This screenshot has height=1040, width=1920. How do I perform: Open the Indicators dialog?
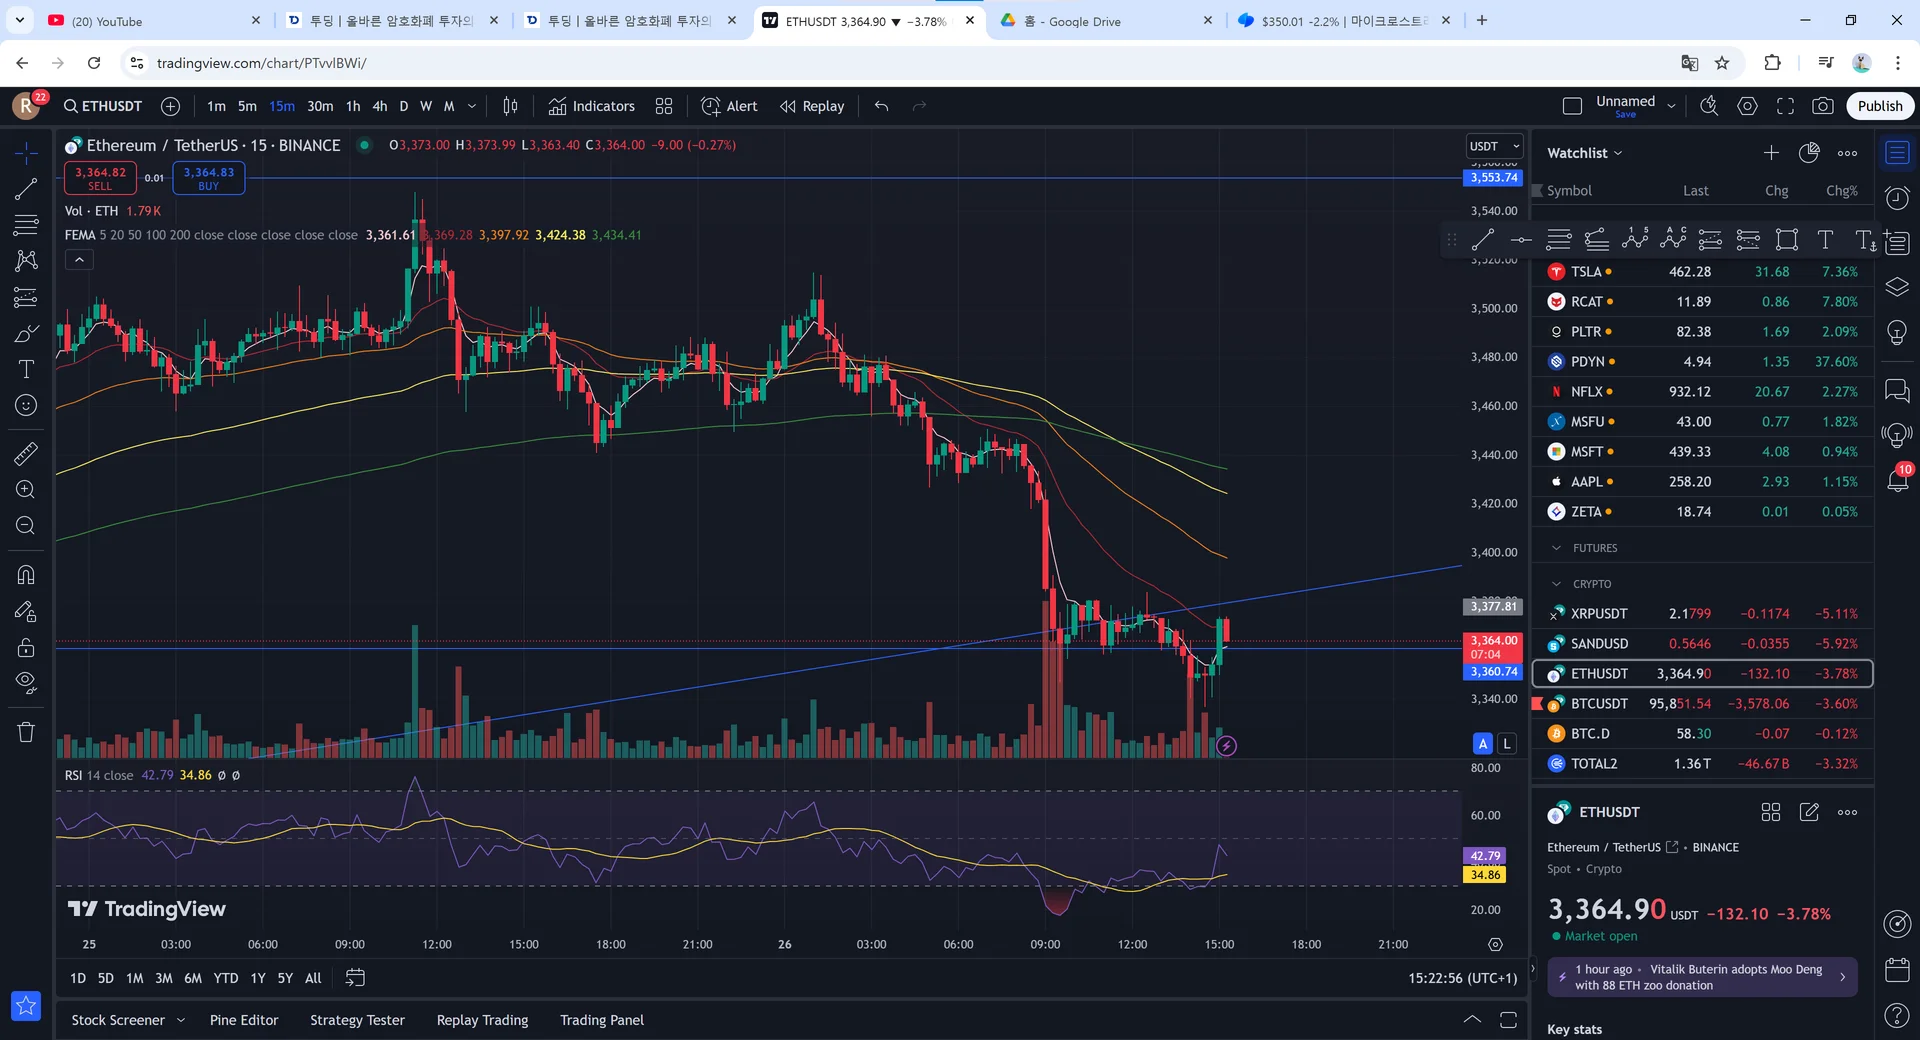tap(592, 106)
